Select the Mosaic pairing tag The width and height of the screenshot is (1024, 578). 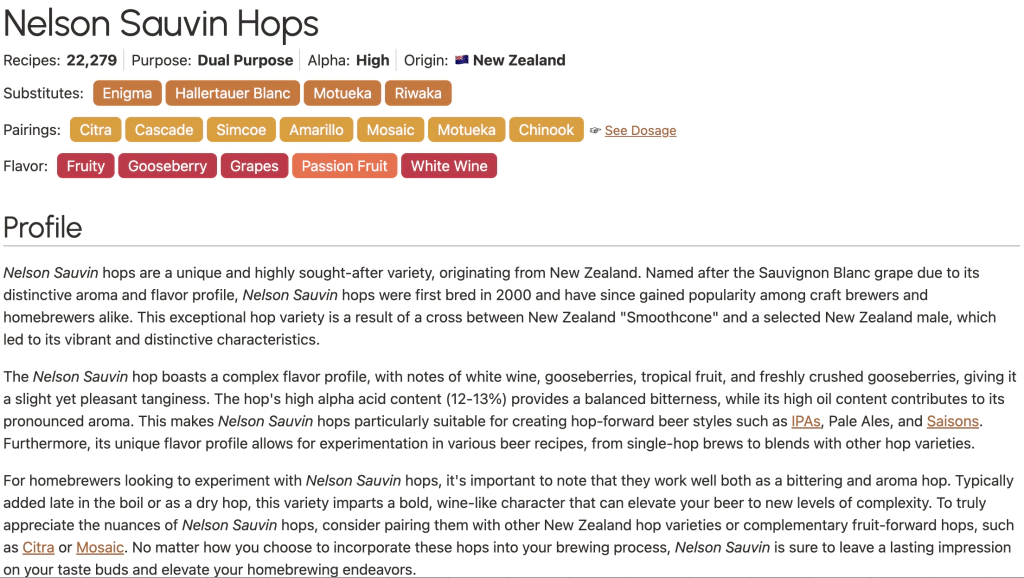[x=390, y=130]
